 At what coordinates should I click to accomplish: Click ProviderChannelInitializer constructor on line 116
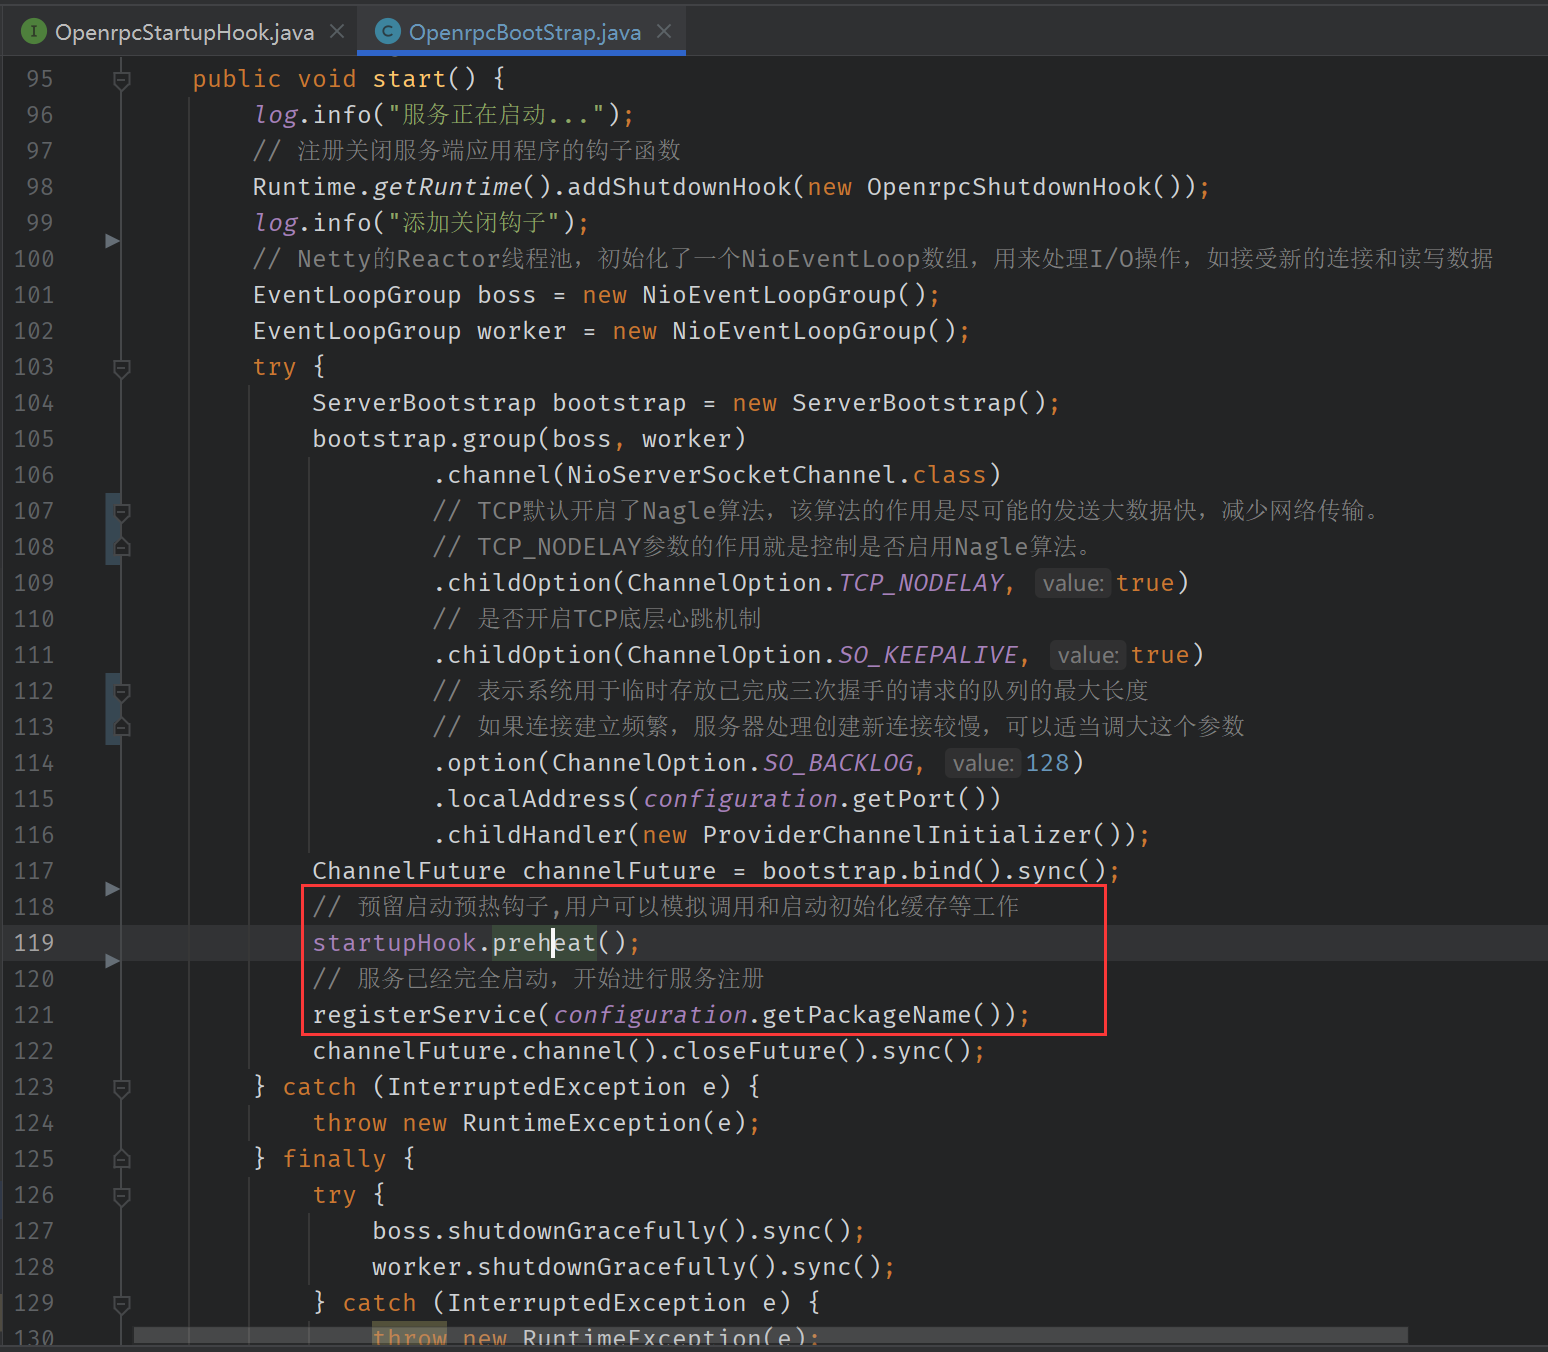coord(897,835)
